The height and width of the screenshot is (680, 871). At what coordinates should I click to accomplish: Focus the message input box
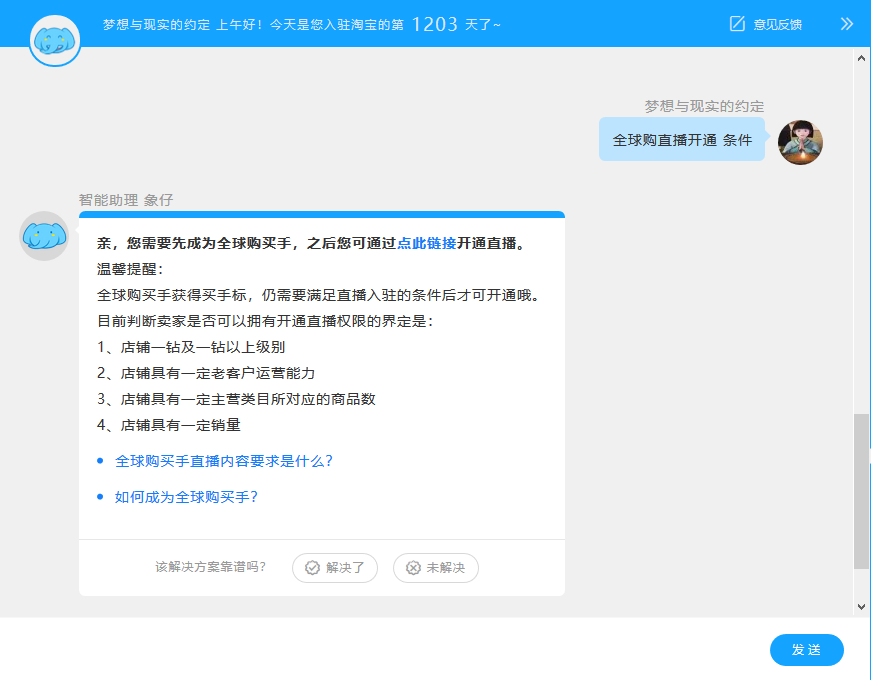383,649
